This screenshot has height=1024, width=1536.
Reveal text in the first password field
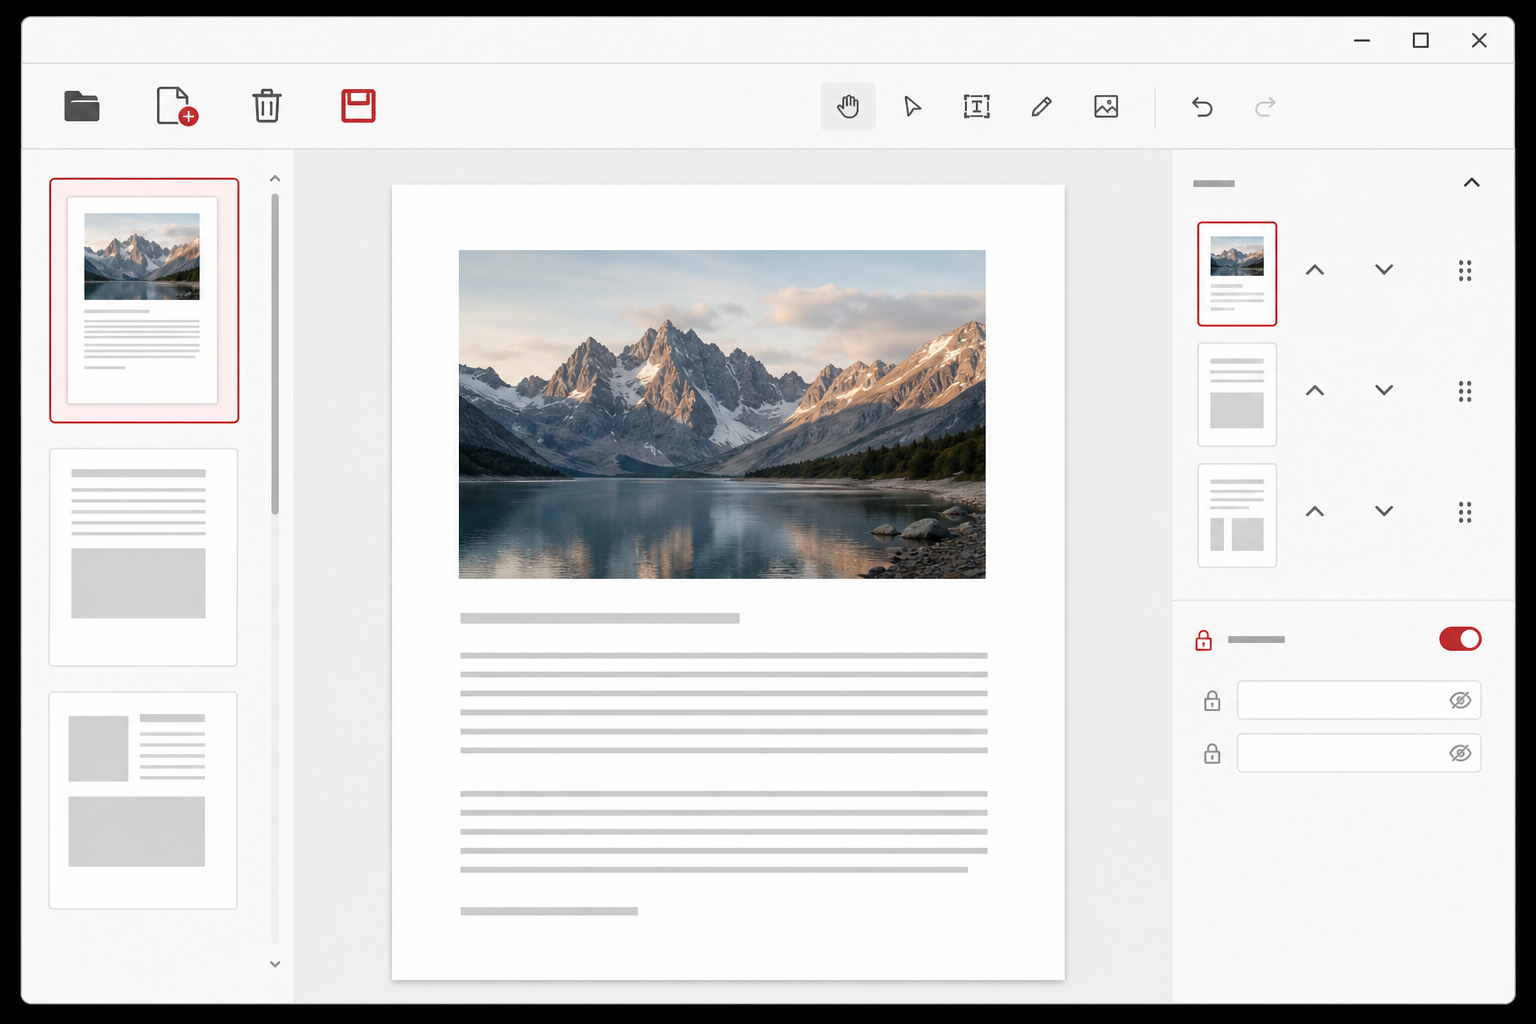point(1460,700)
